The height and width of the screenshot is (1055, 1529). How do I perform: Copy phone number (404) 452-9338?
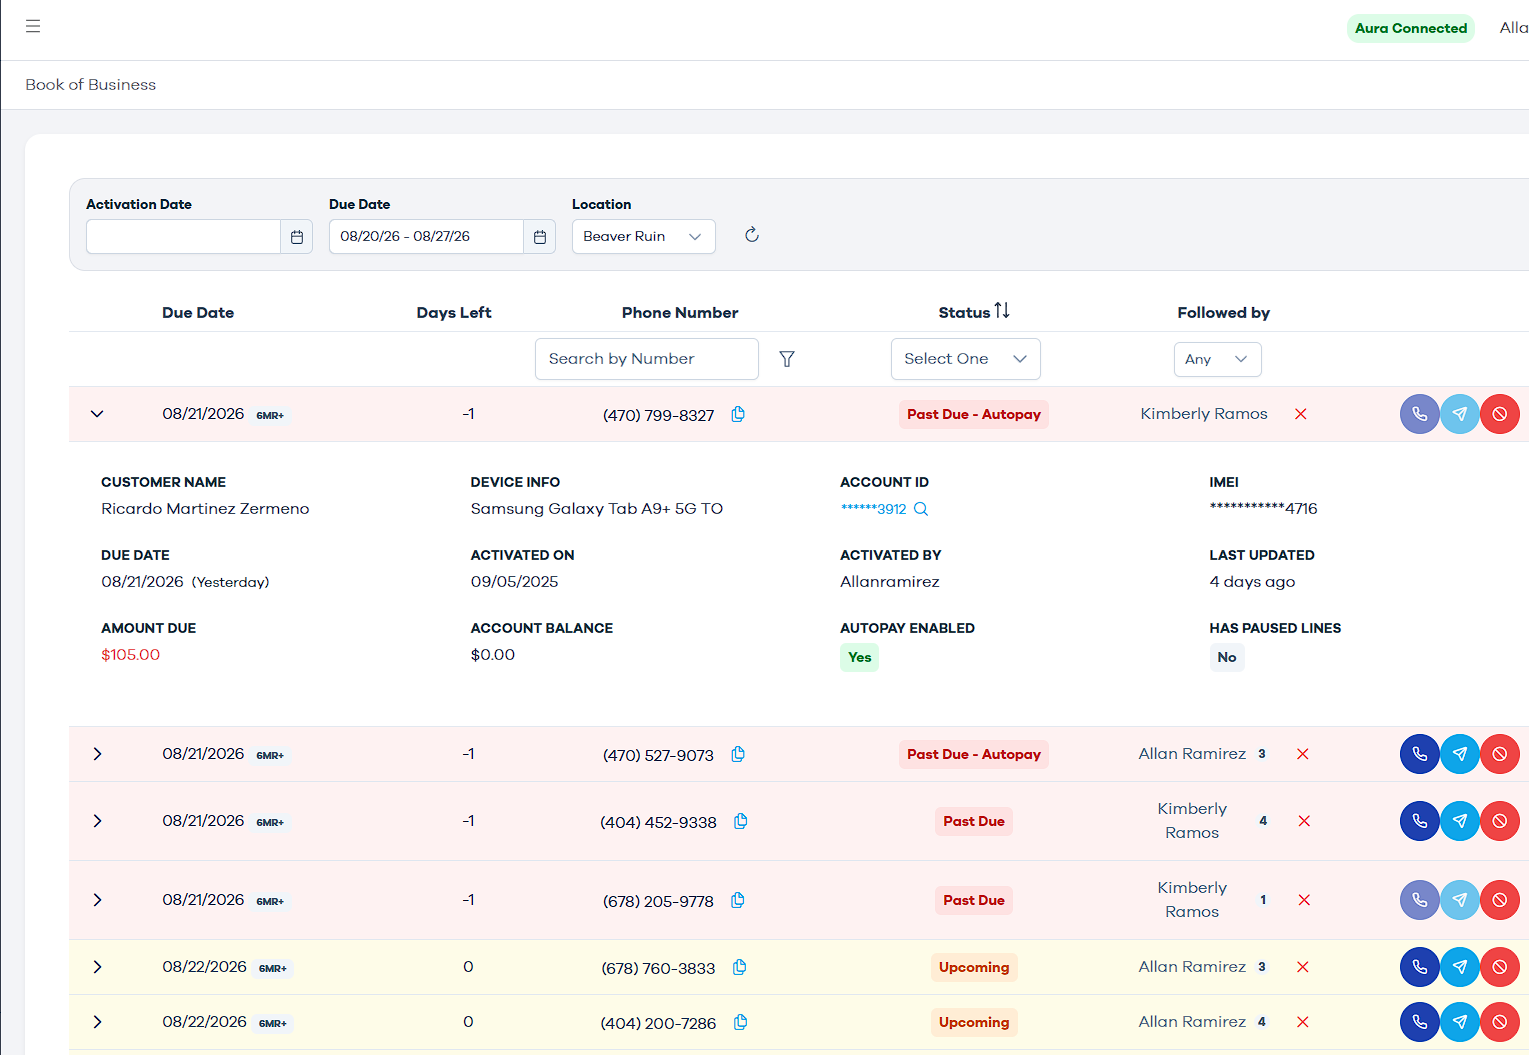[741, 821]
